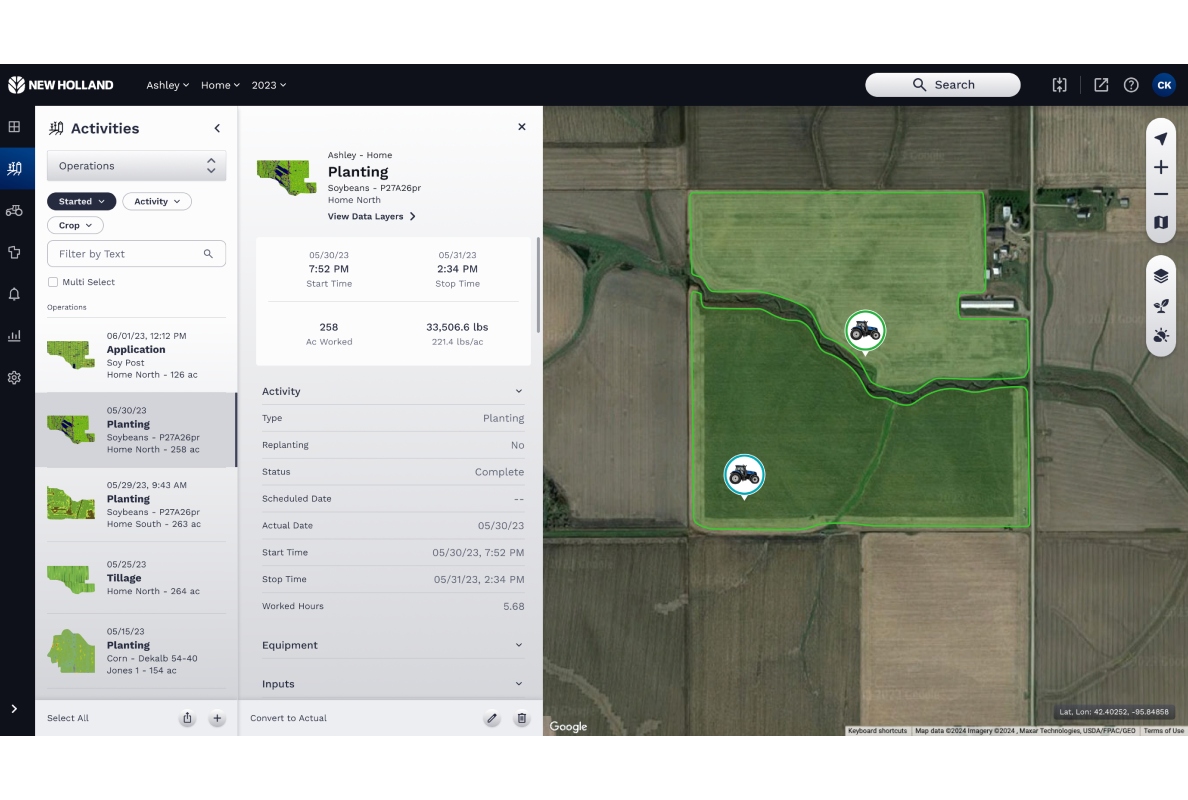Open the CK user profile avatar
1188x800 pixels.
click(1165, 85)
